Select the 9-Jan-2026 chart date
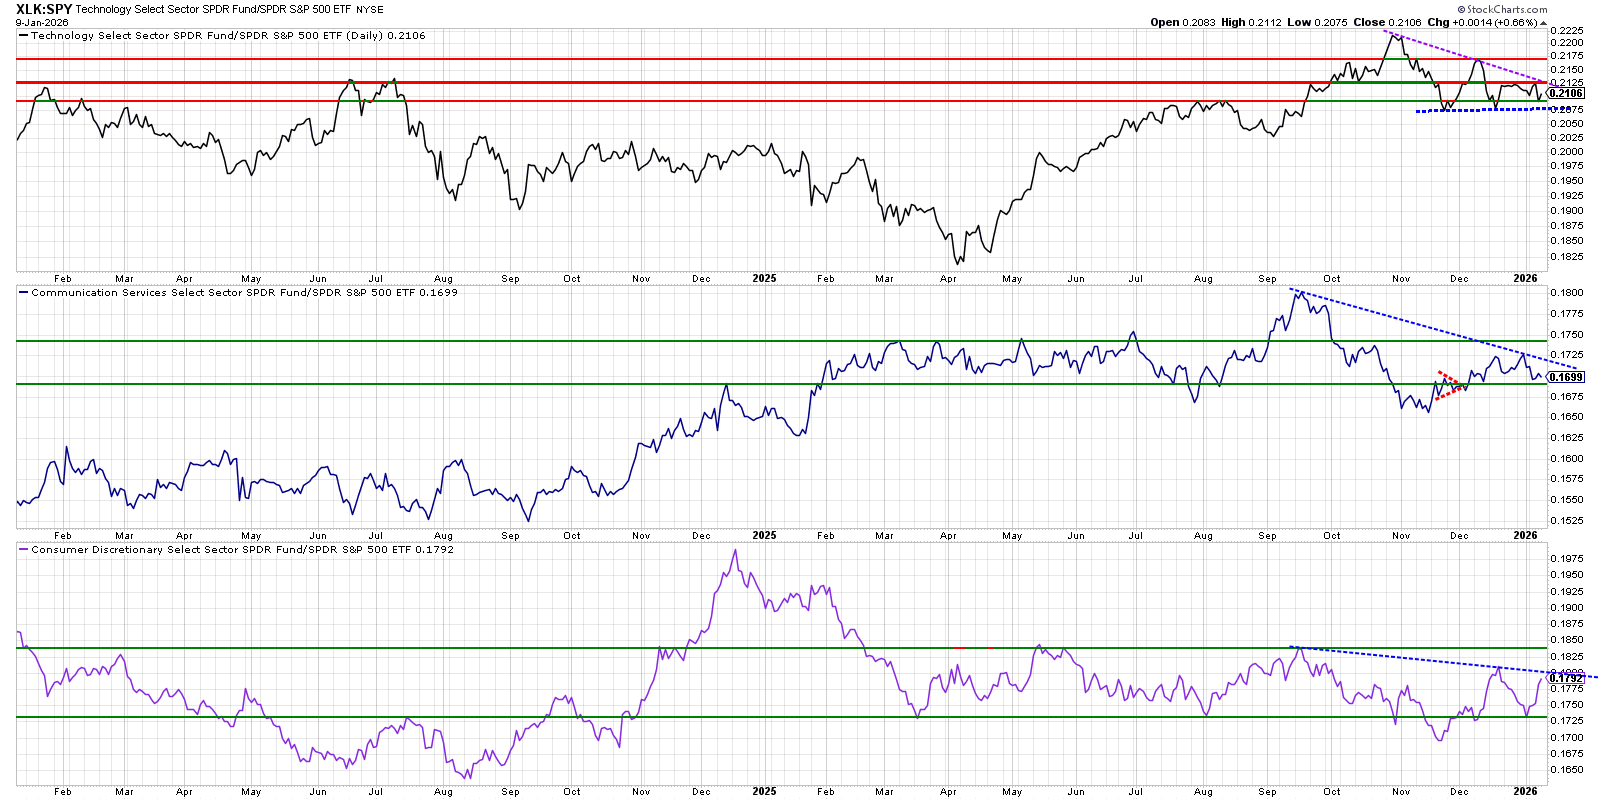The height and width of the screenshot is (800, 1600). point(40,22)
